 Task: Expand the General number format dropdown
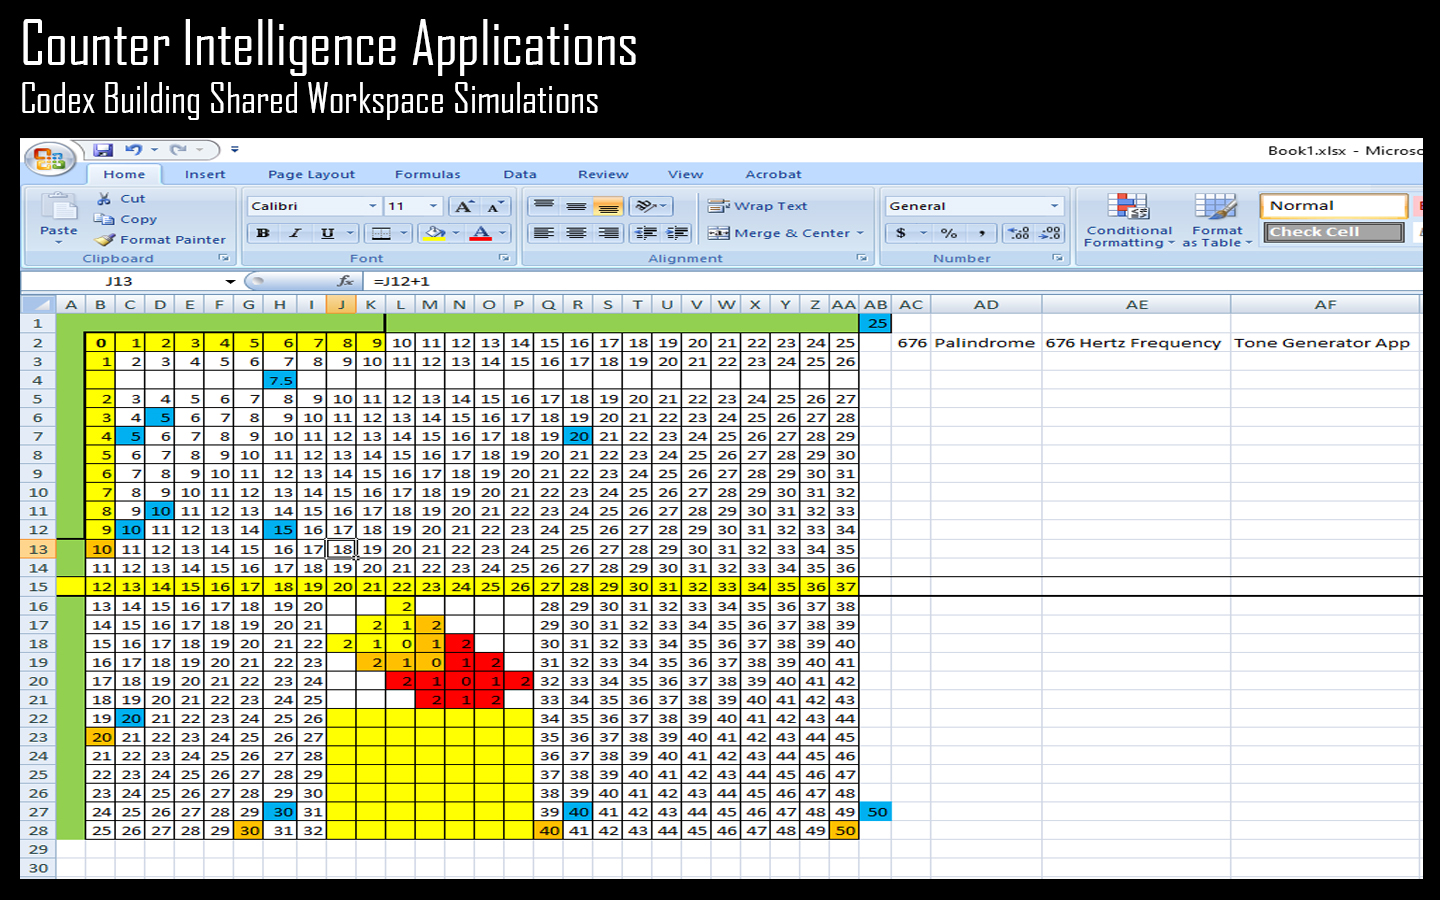tap(1054, 206)
